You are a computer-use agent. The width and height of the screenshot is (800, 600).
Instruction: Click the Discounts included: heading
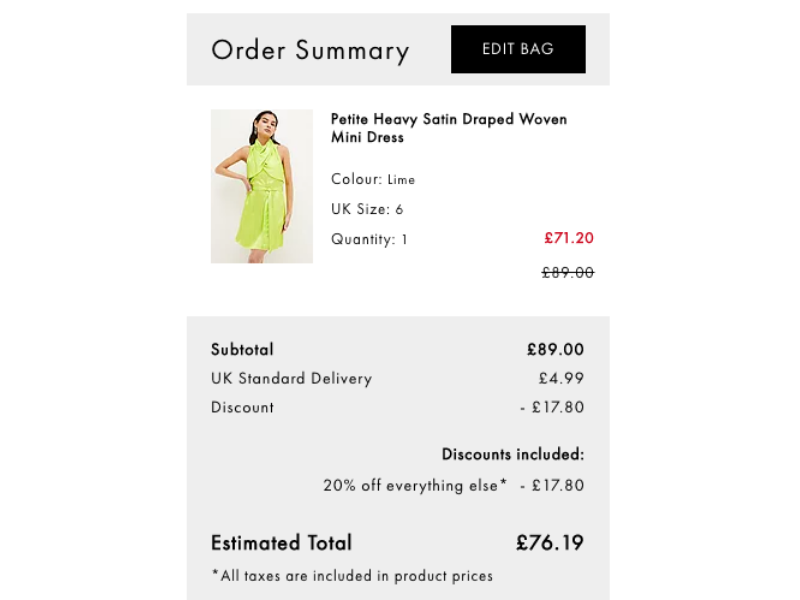click(513, 455)
